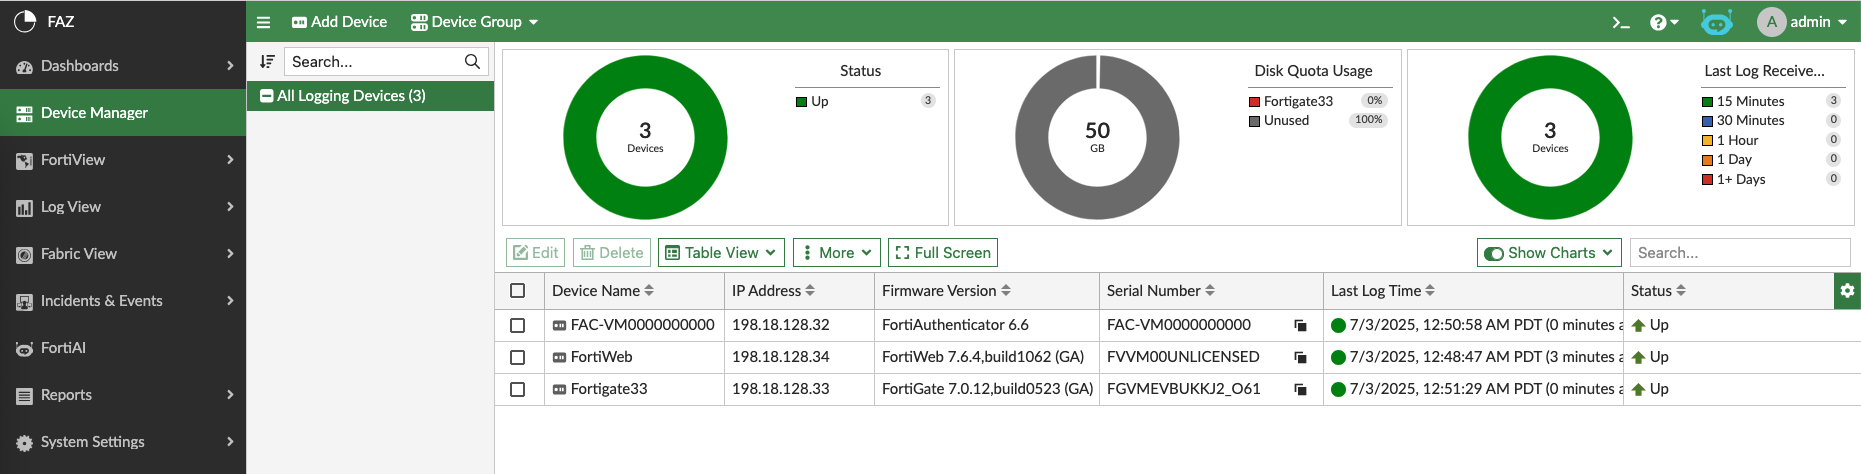The width and height of the screenshot is (1861, 474).
Task: Click the green Up legend swatch
Action: 801,102
